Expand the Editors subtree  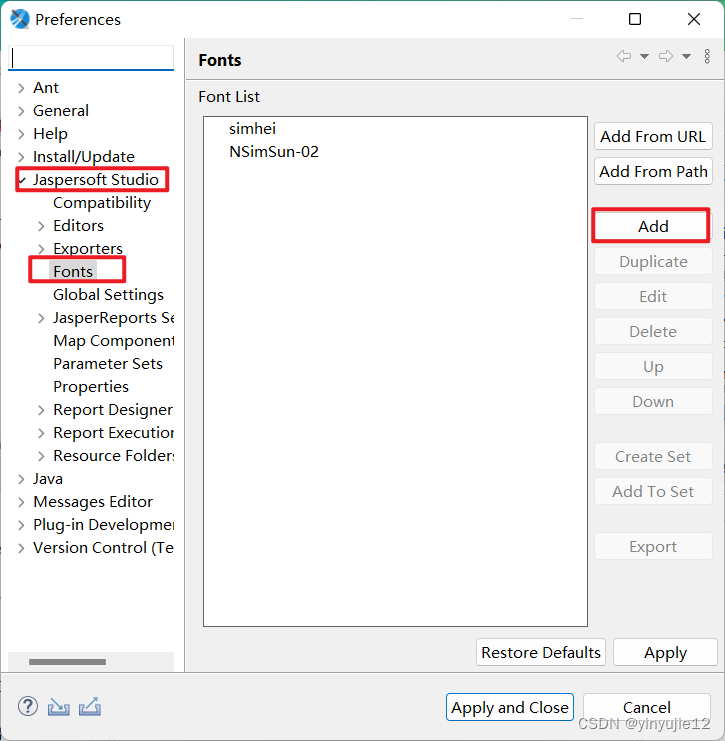42,226
